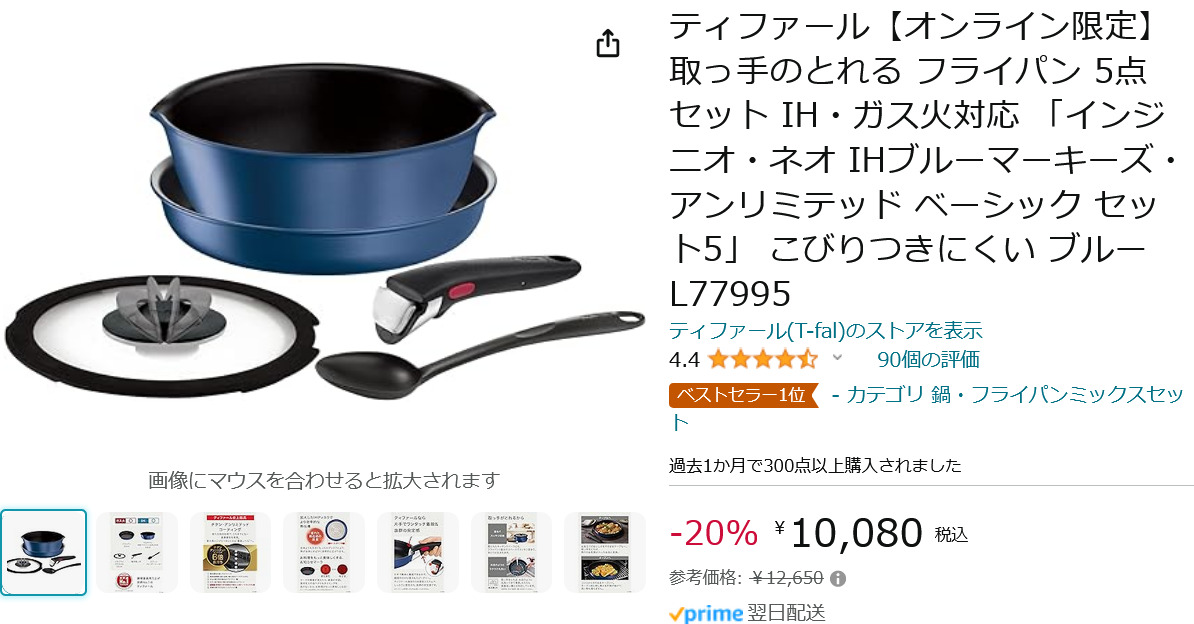
Task: Click the prime logo badge
Action: point(706,613)
